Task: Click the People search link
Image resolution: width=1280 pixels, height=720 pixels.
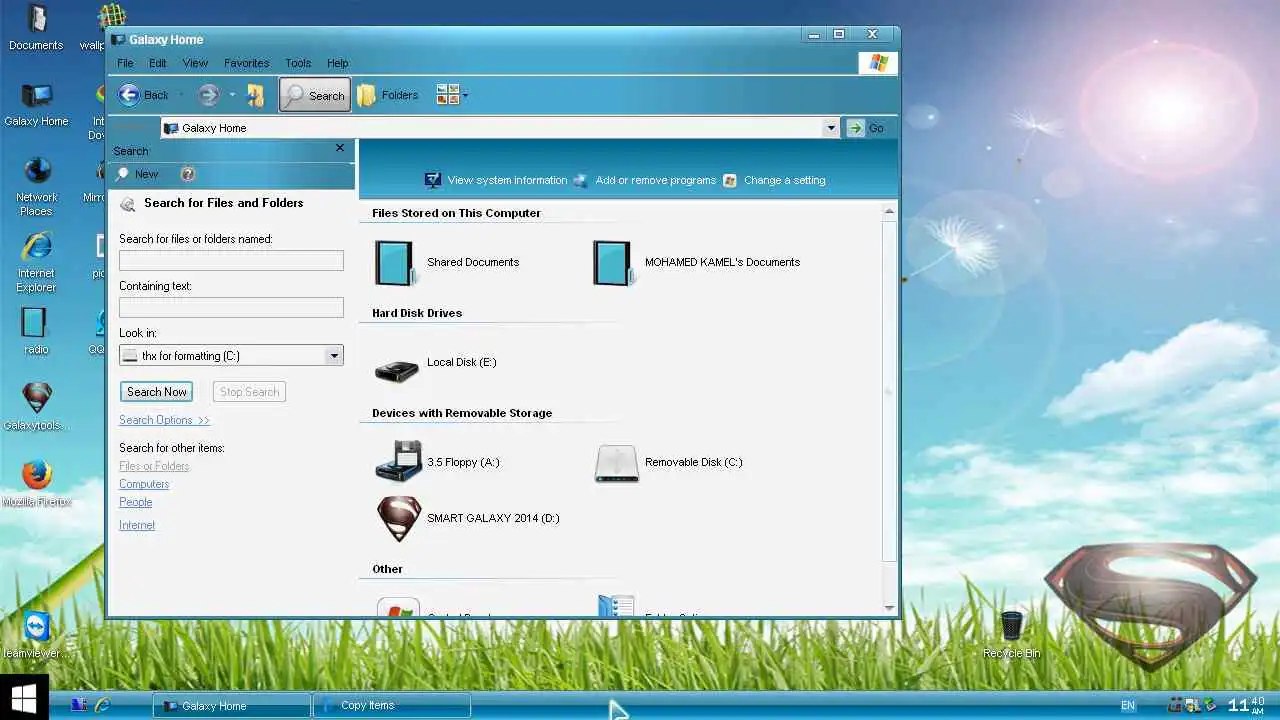Action: click(136, 502)
